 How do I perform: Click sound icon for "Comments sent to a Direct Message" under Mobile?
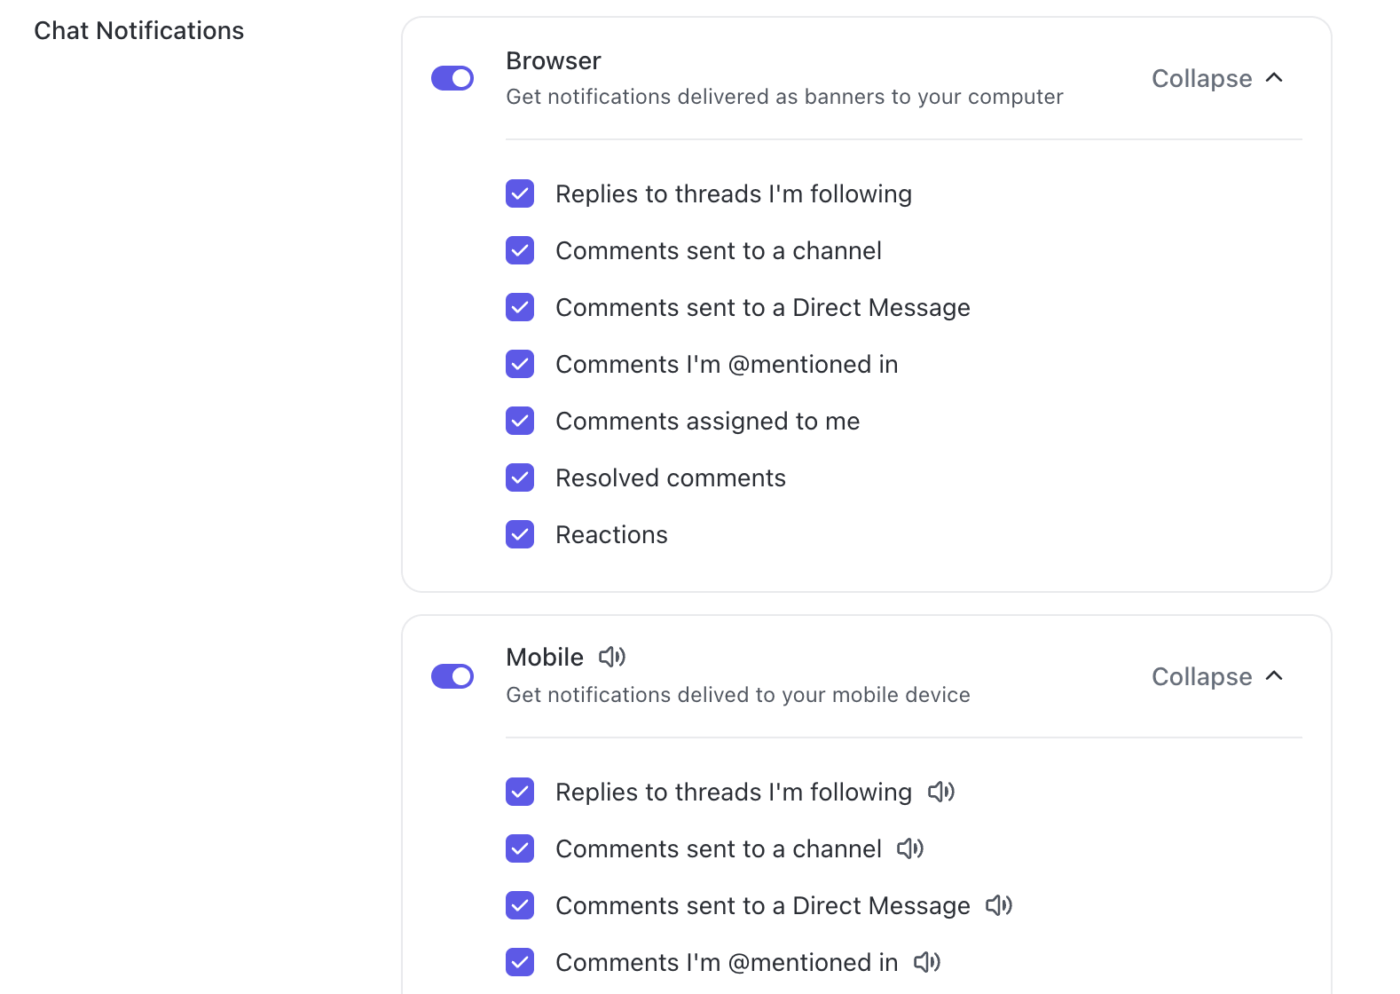[998, 905]
